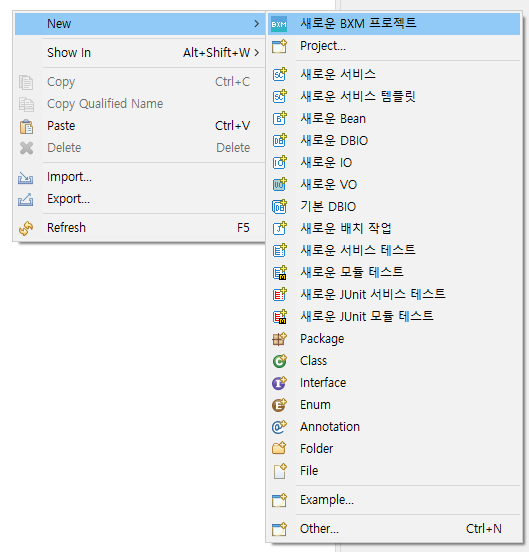This screenshot has height=552, width=529.
Task: Open the Show In menu entry
Action: pos(140,52)
